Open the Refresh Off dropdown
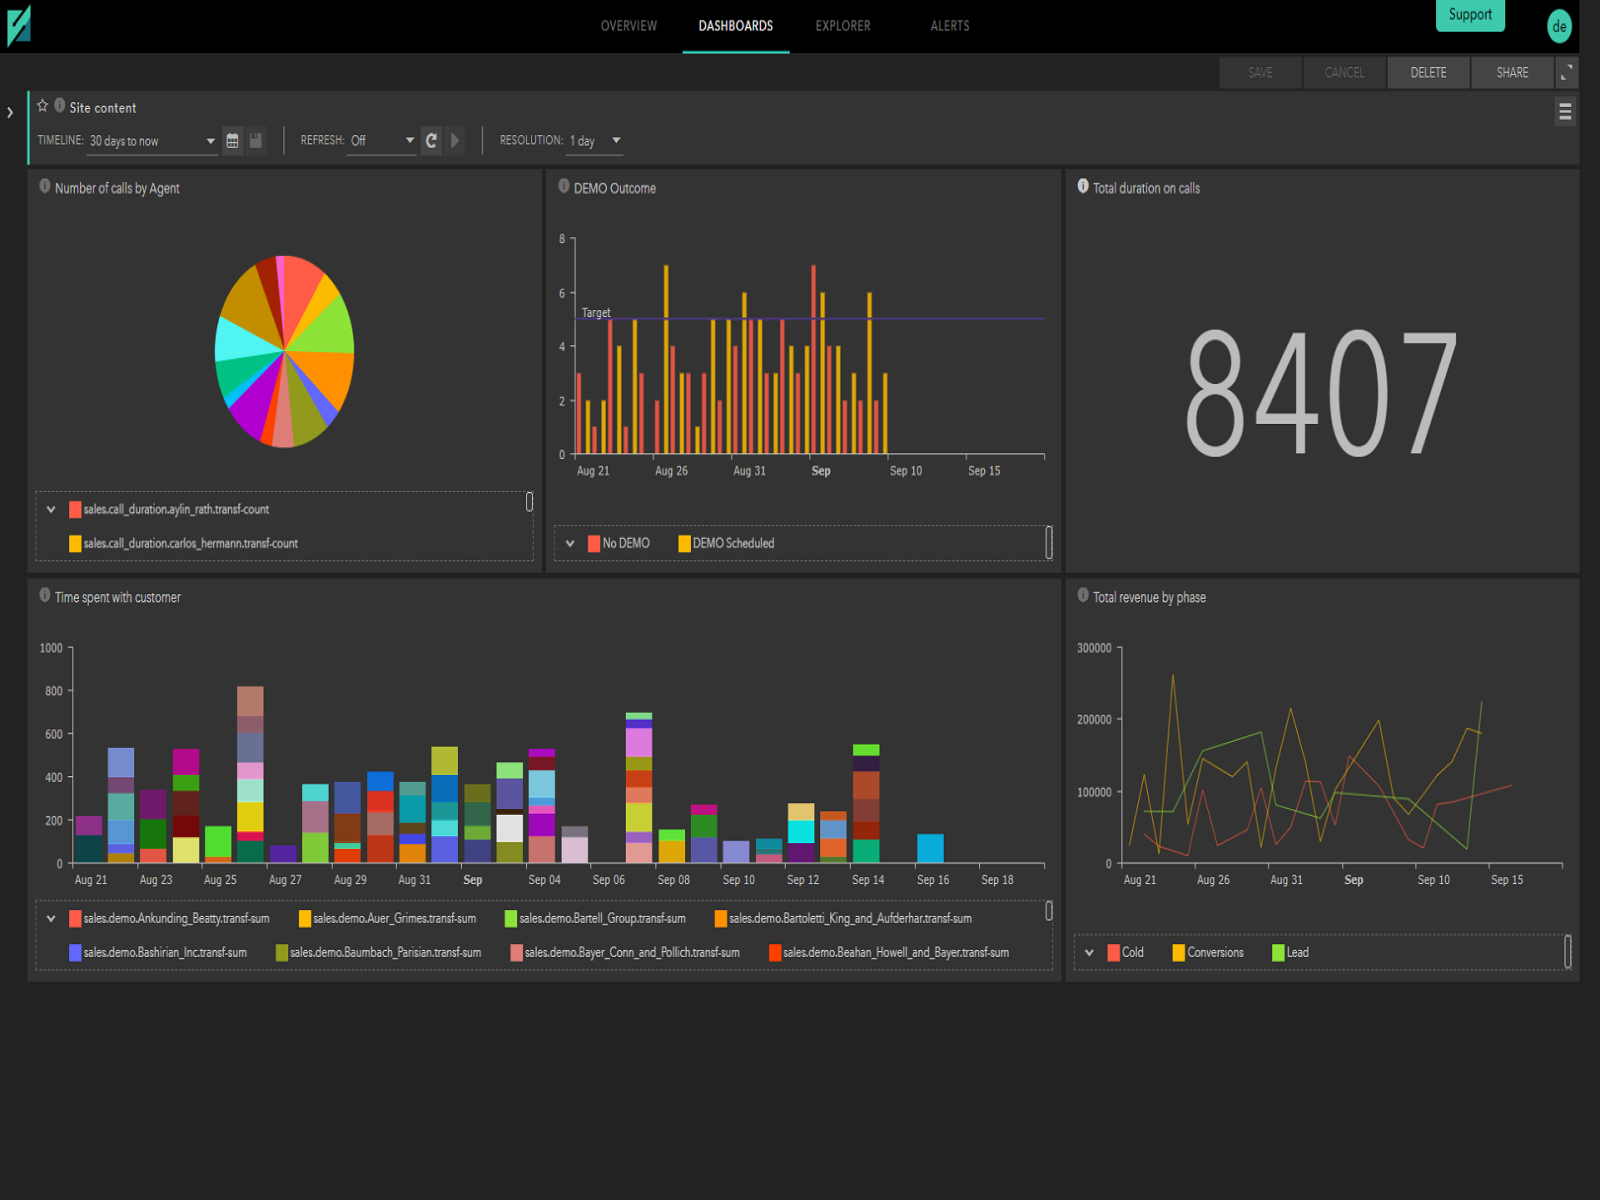Viewport: 1600px width, 1200px height. [x=383, y=141]
